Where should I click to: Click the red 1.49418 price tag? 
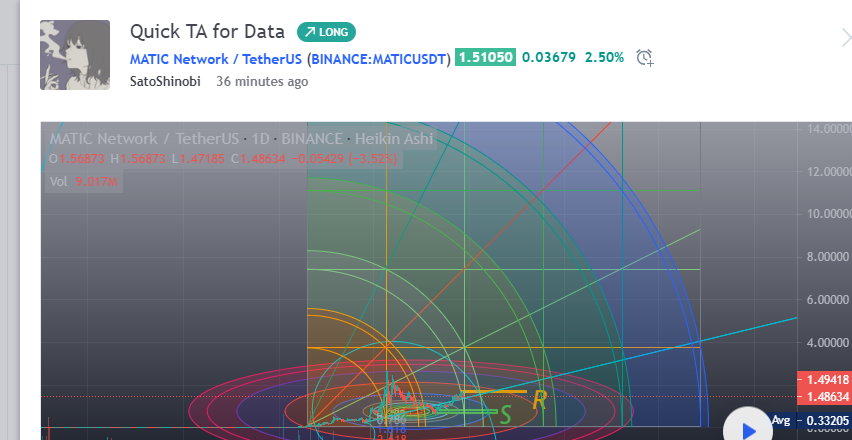(x=825, y=380)
